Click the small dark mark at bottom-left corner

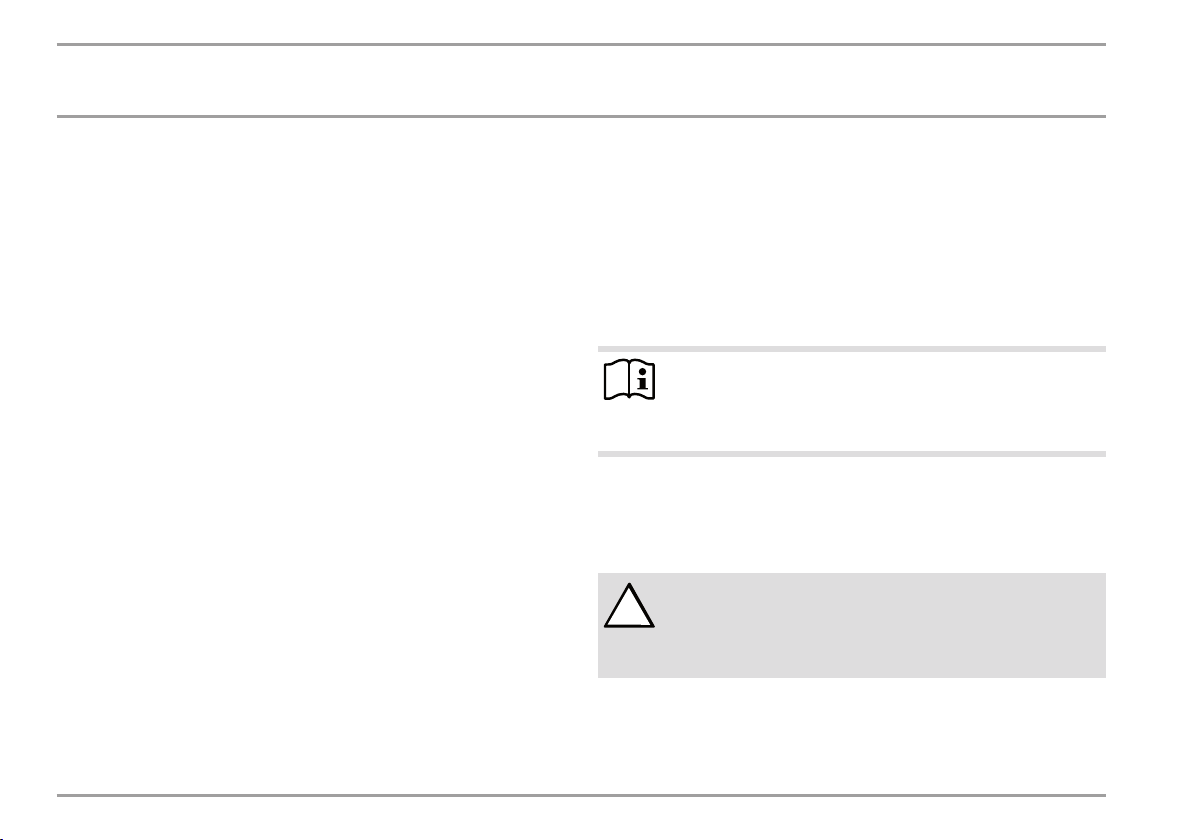pos(2,838)
